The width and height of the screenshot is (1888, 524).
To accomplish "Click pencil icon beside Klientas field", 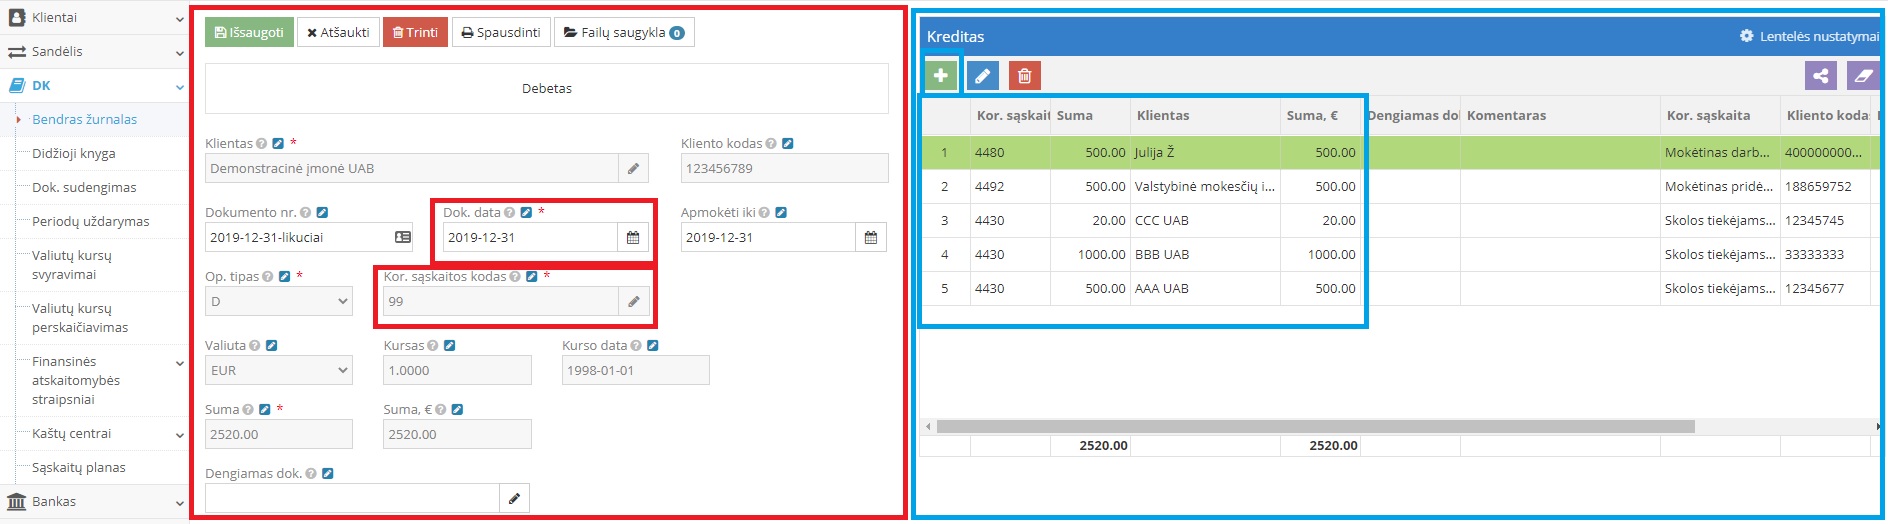I will pyautogui.click(x=633, y=169).
